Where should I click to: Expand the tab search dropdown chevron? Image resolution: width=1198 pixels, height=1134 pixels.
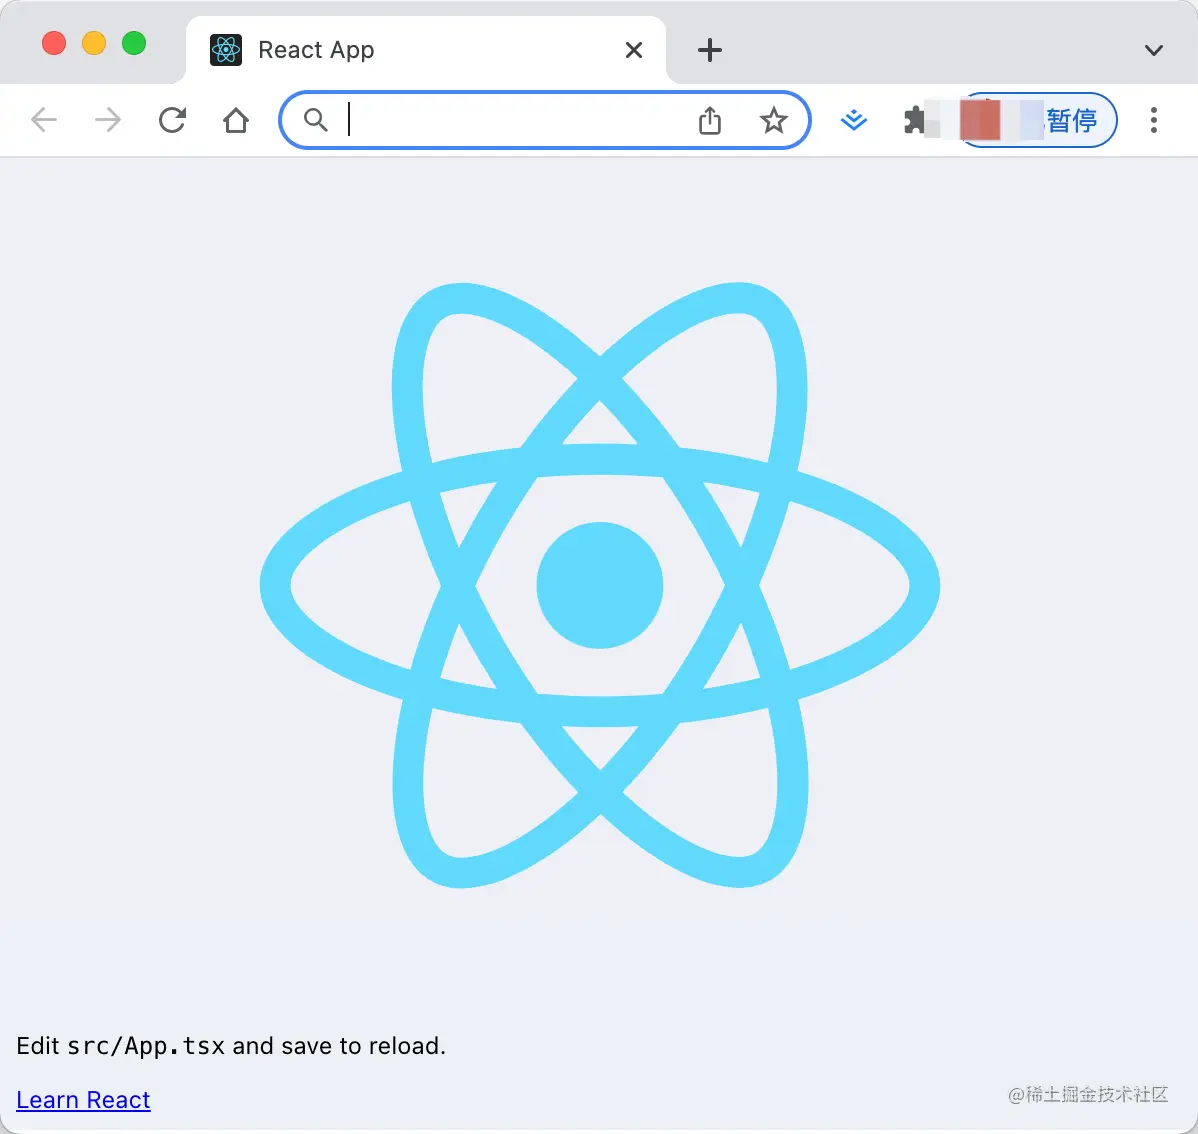[x=1154, y=50]
